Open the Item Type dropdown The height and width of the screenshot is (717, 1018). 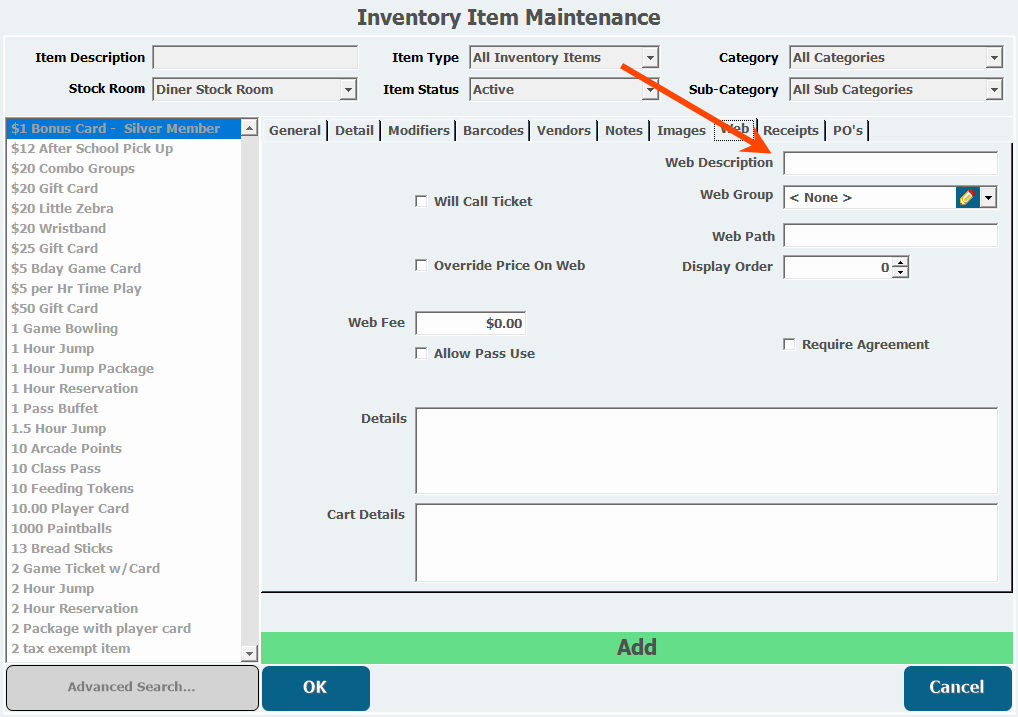coord(650,58)
